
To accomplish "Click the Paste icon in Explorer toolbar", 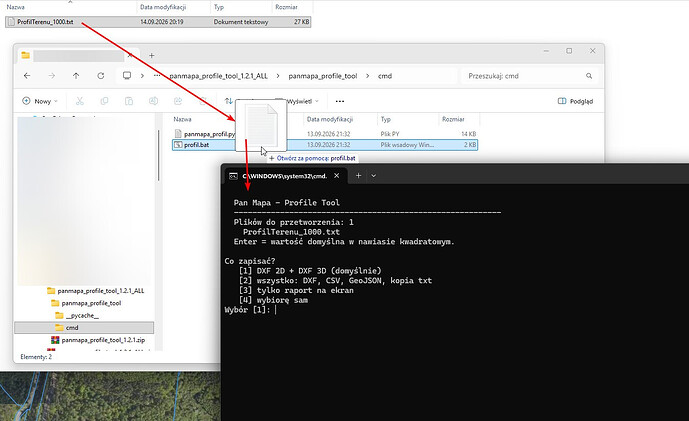I will (x=129, y=101).
